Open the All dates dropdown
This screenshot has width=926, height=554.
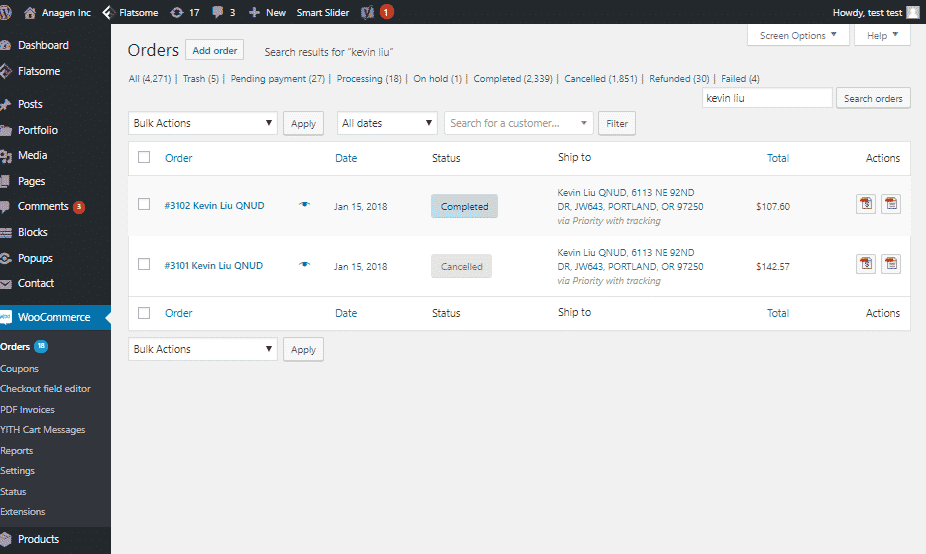387,123
